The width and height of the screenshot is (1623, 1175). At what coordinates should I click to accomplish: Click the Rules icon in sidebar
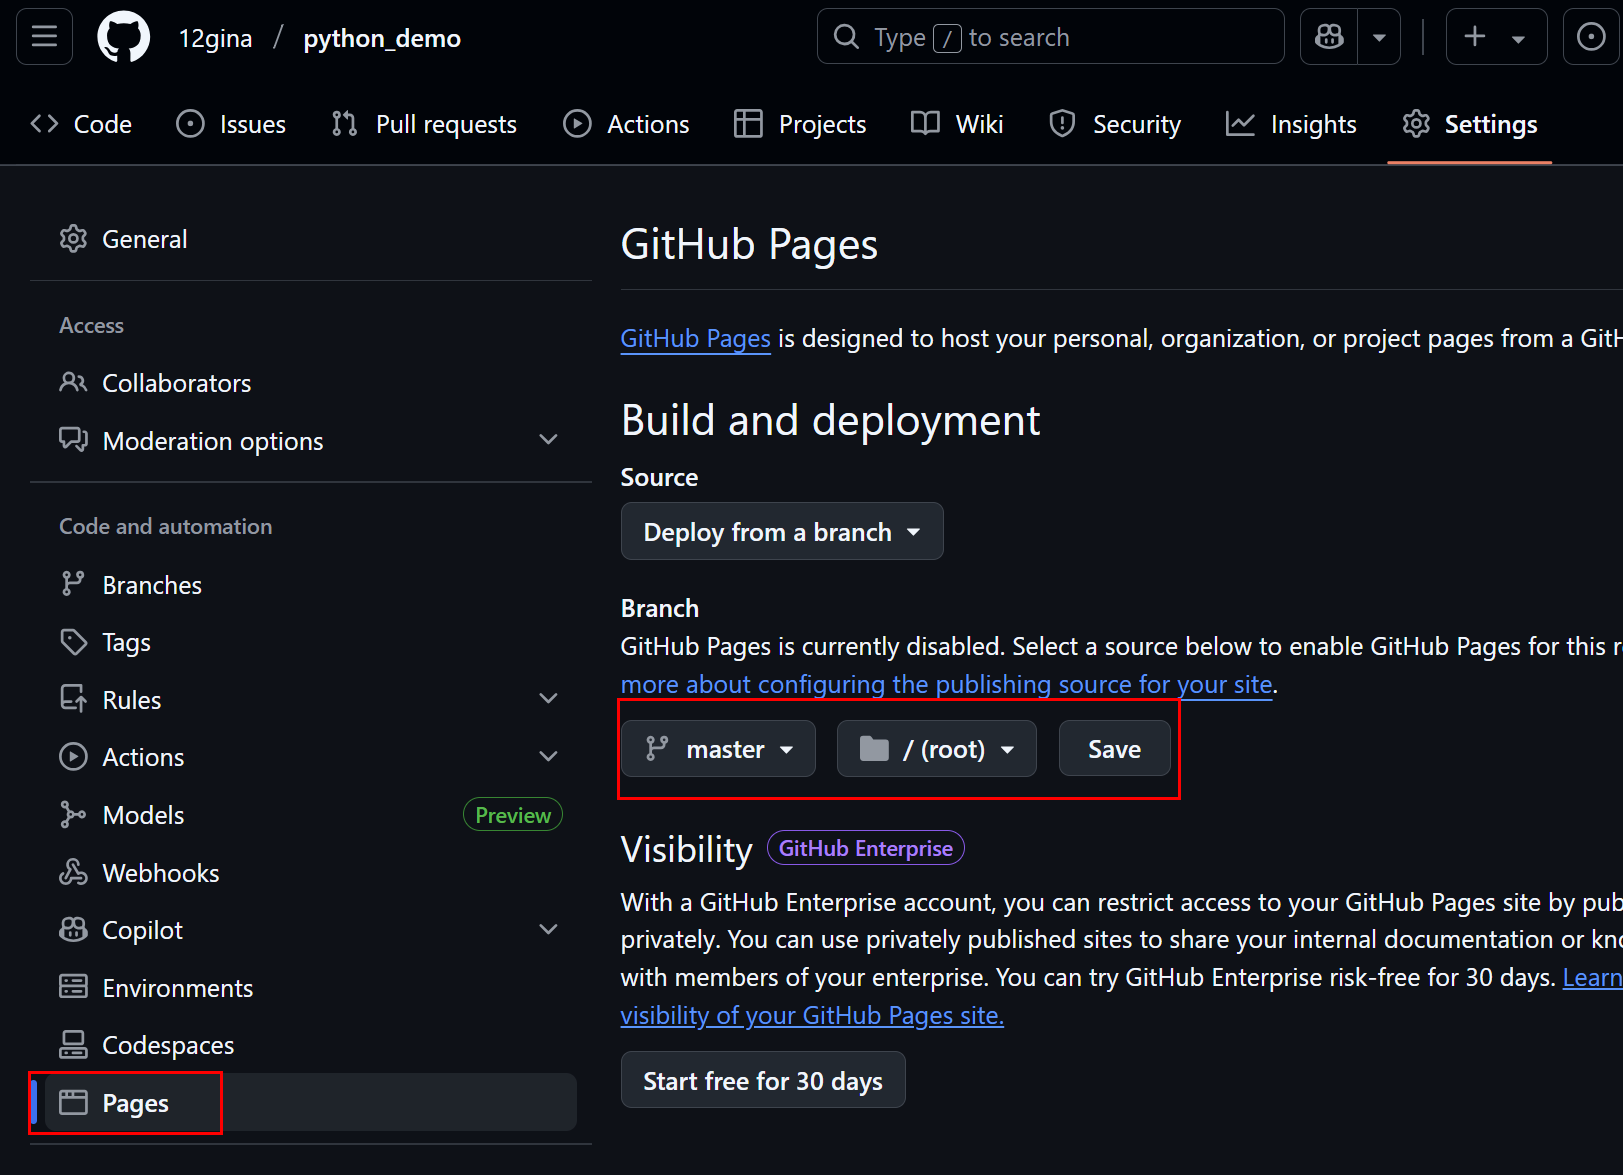(x=73, y=699)
